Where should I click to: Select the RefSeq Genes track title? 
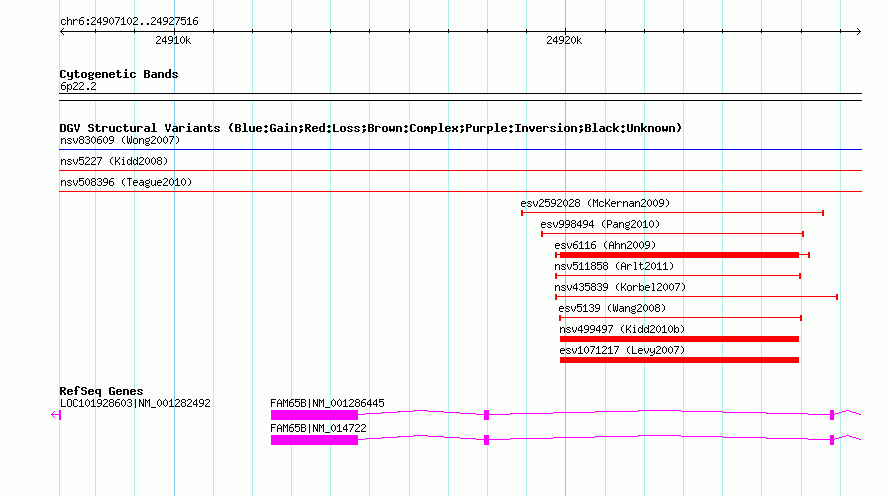point(101,391)
